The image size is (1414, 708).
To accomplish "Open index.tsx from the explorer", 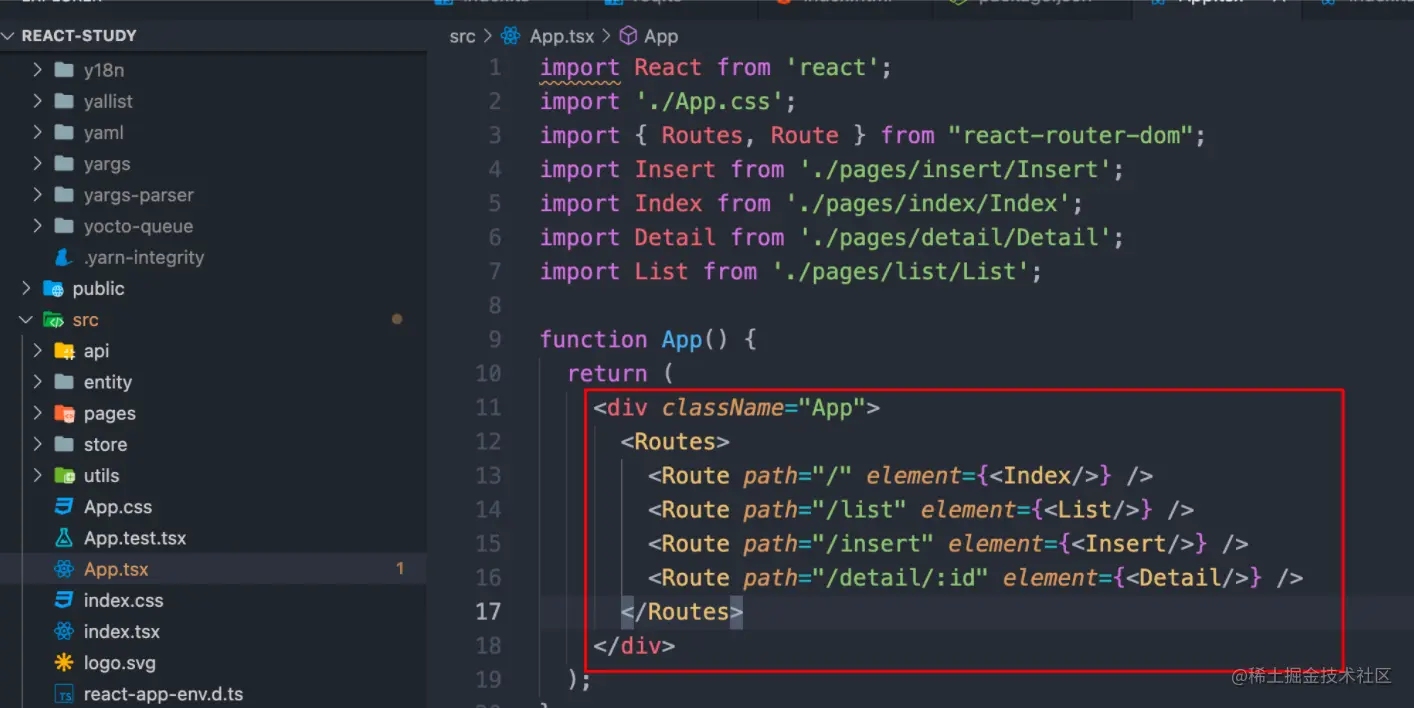I will tap(121, 631).
